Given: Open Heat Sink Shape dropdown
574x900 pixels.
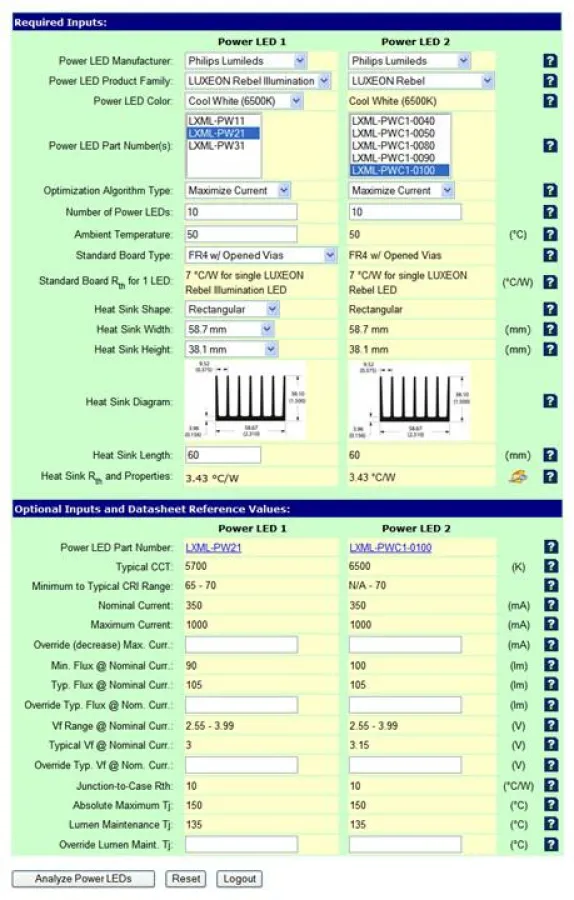Looking at the screenshot, I should (x=232, y=309).
